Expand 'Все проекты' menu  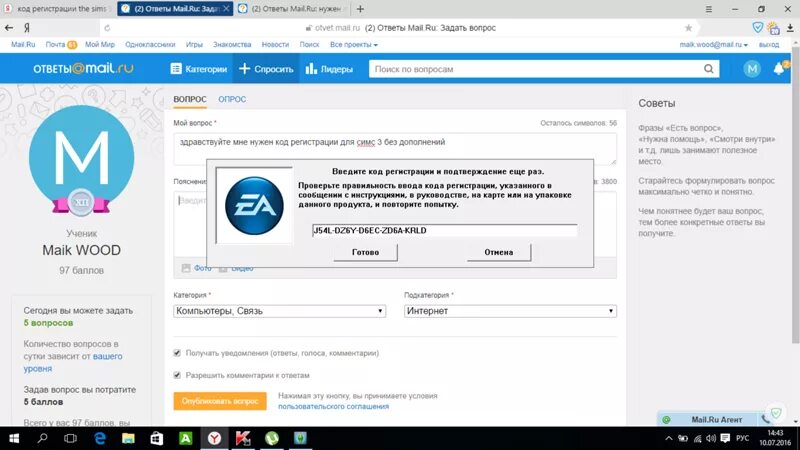354,45
